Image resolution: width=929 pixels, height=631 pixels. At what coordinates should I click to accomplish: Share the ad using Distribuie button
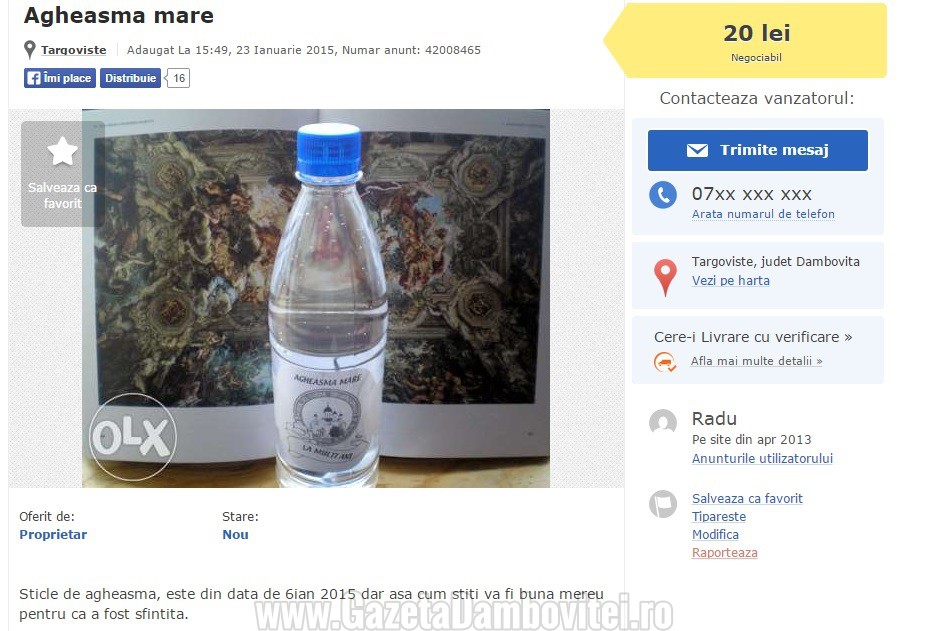130,78
